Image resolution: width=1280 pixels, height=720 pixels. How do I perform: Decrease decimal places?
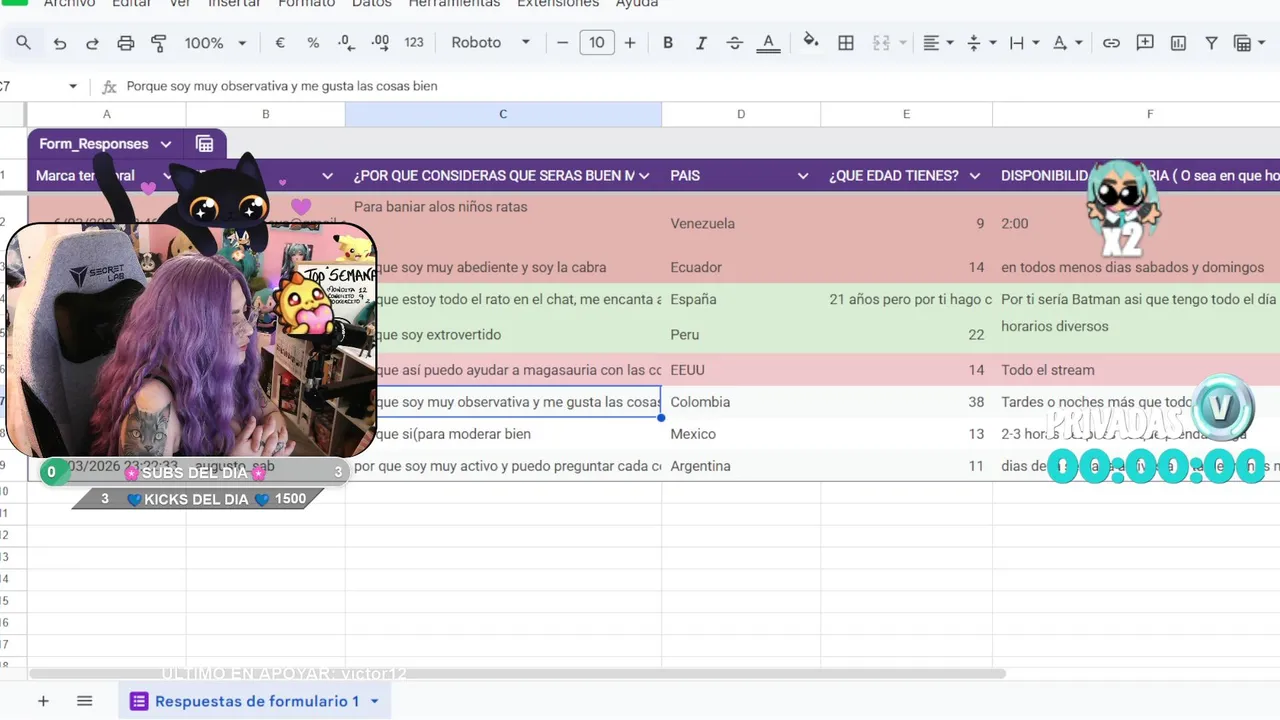click(x=346, y=43)
